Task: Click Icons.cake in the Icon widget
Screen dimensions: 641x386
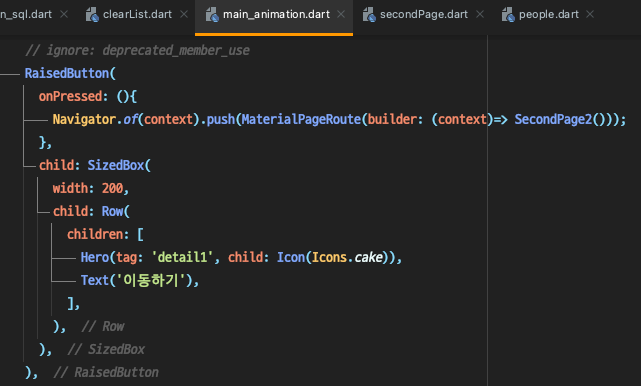Action: [347, 258]
